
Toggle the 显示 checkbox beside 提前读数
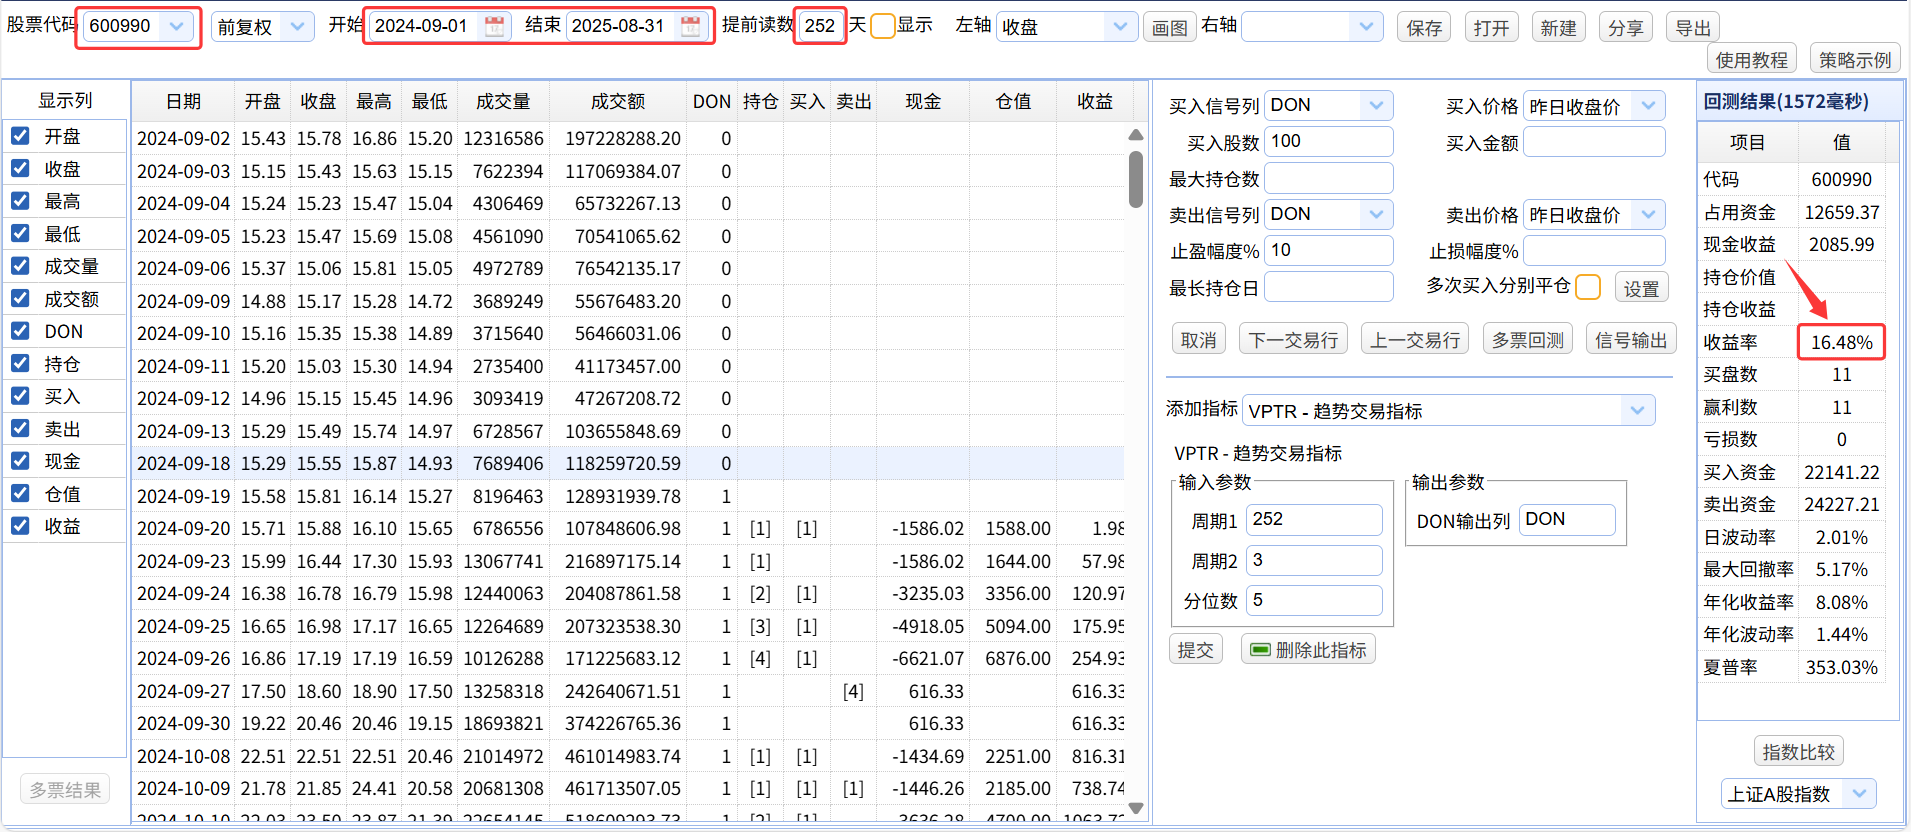pos(882,26)
